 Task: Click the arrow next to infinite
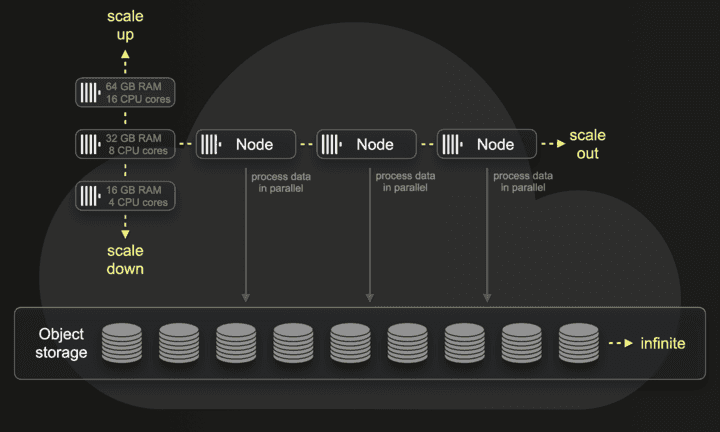coord(621,343)
